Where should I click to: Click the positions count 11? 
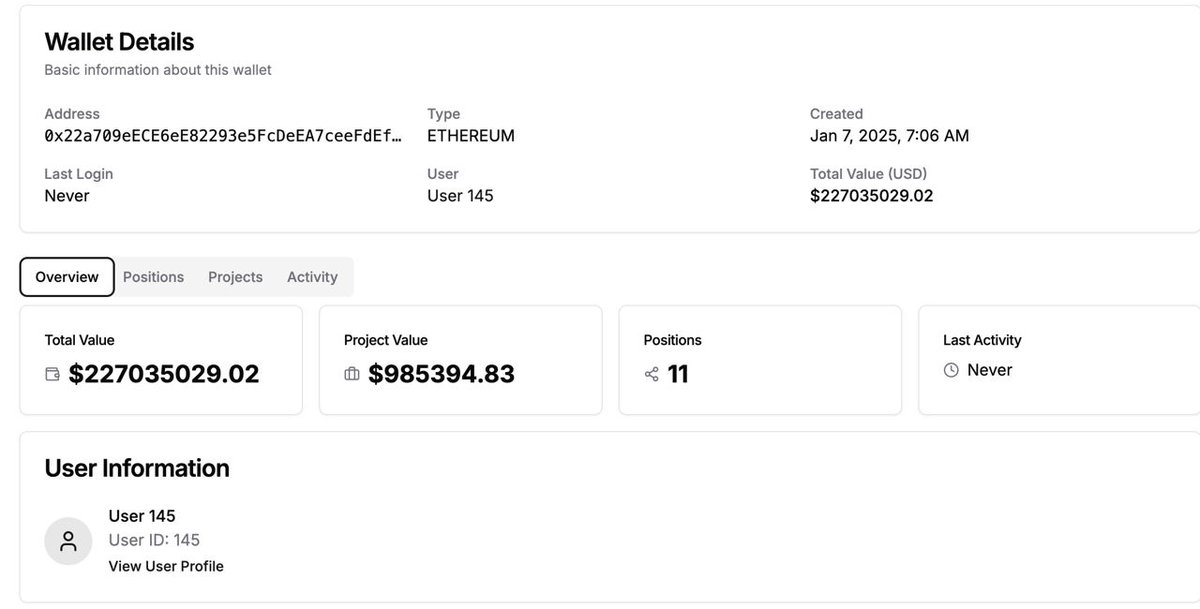point(678,374)
